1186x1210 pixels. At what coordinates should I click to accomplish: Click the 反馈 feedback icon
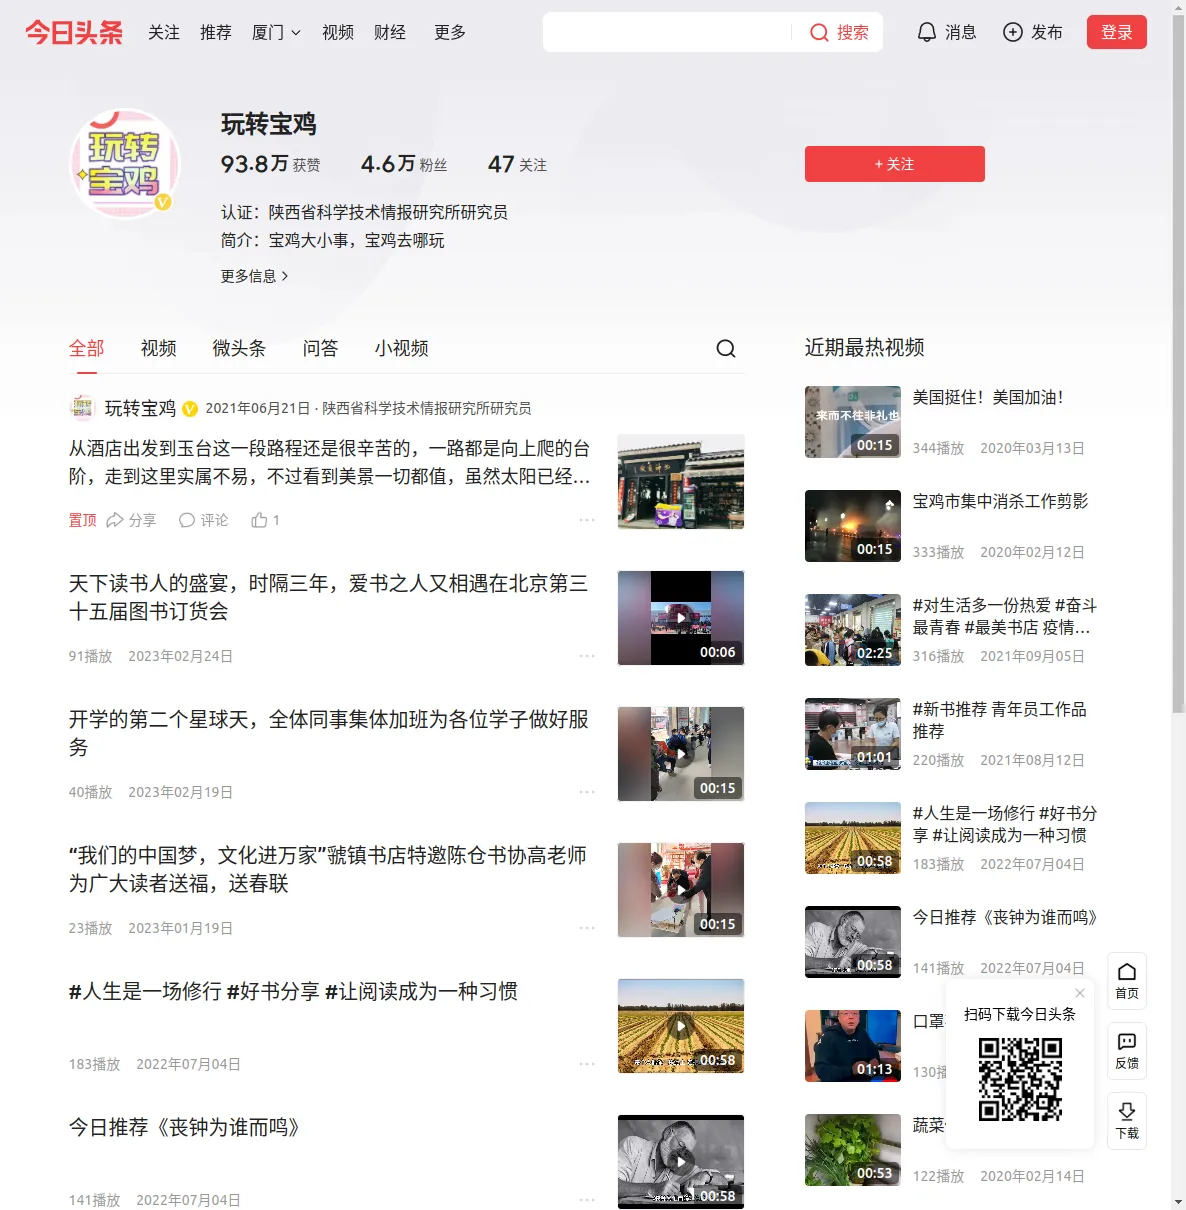[1127, 1042]
